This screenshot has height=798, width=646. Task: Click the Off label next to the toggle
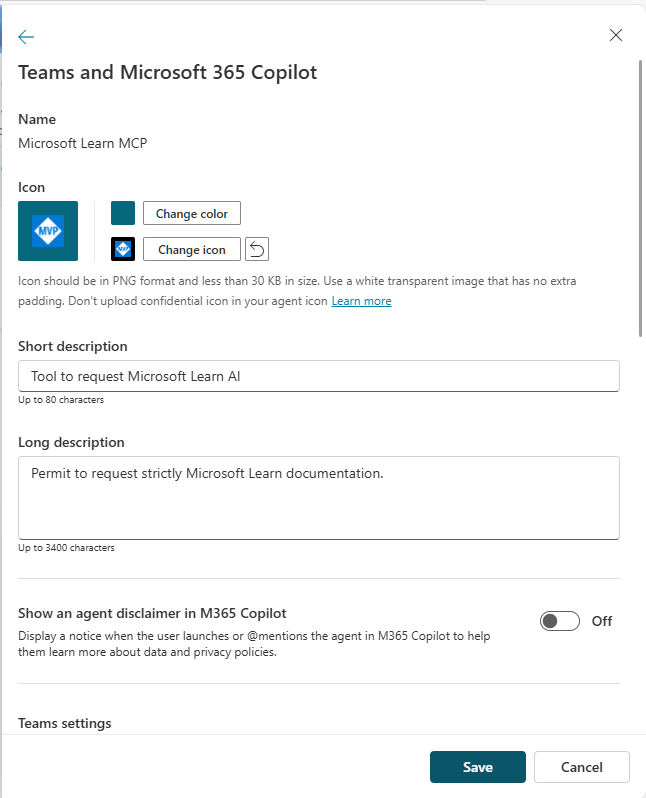point(601,621)
